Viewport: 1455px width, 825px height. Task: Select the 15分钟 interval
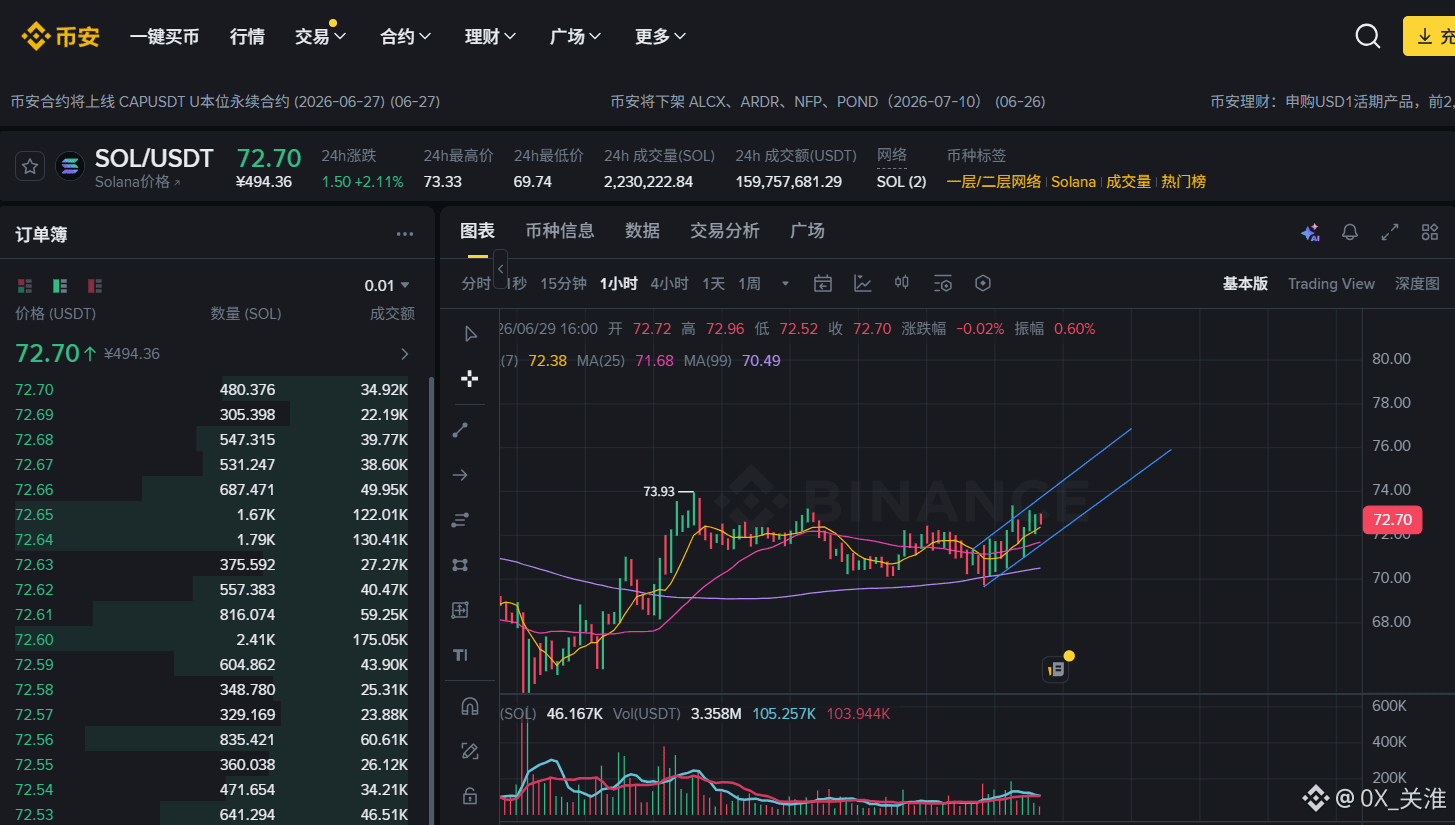pos(563,284)
